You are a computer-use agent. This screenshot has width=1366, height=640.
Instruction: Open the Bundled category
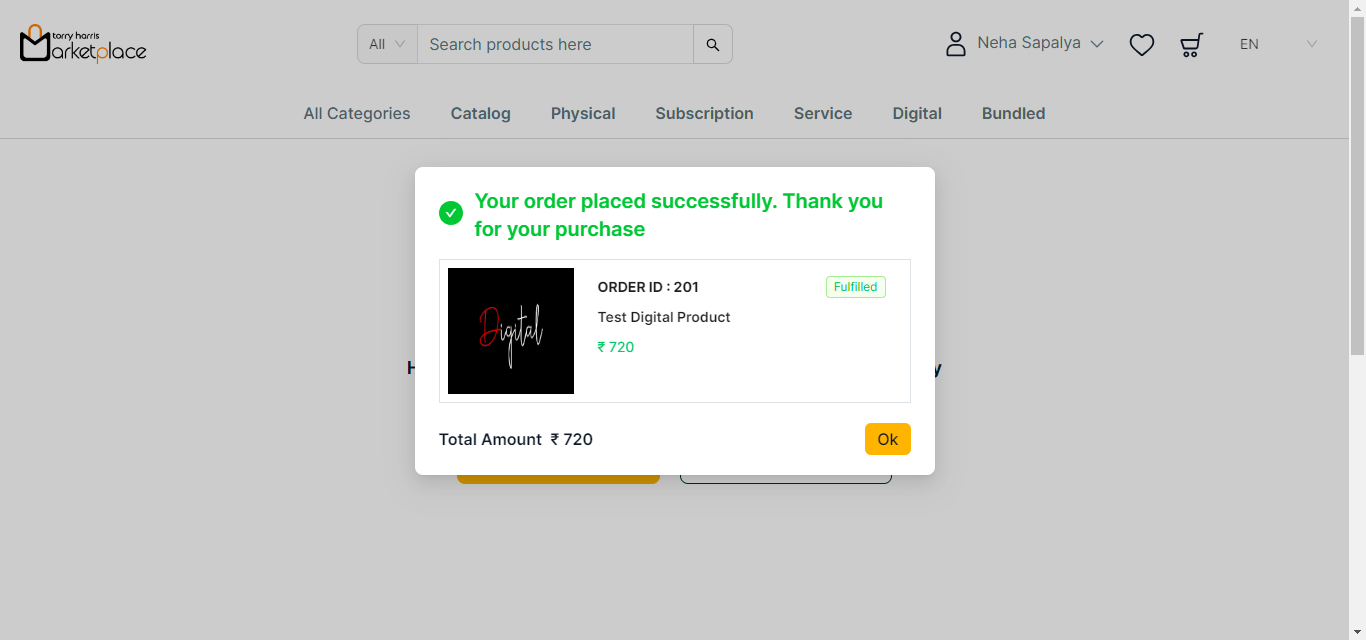pos(1013,114)
